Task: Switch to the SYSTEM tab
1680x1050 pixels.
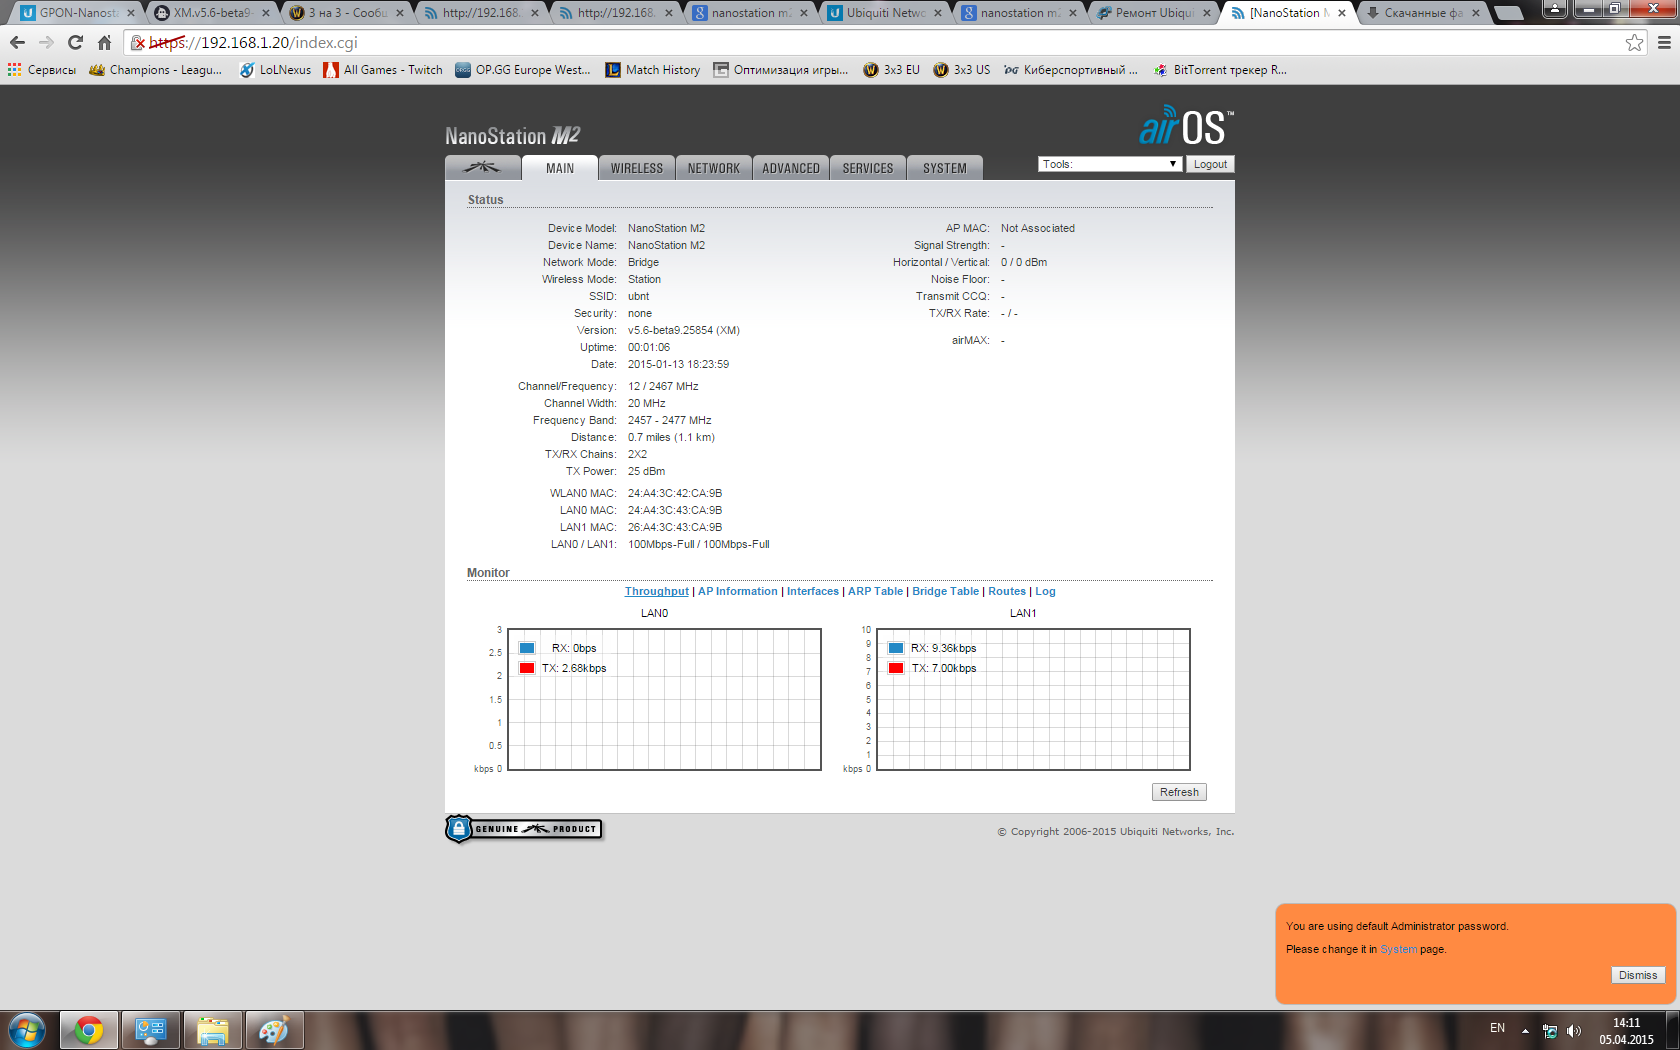Action: 945,168
